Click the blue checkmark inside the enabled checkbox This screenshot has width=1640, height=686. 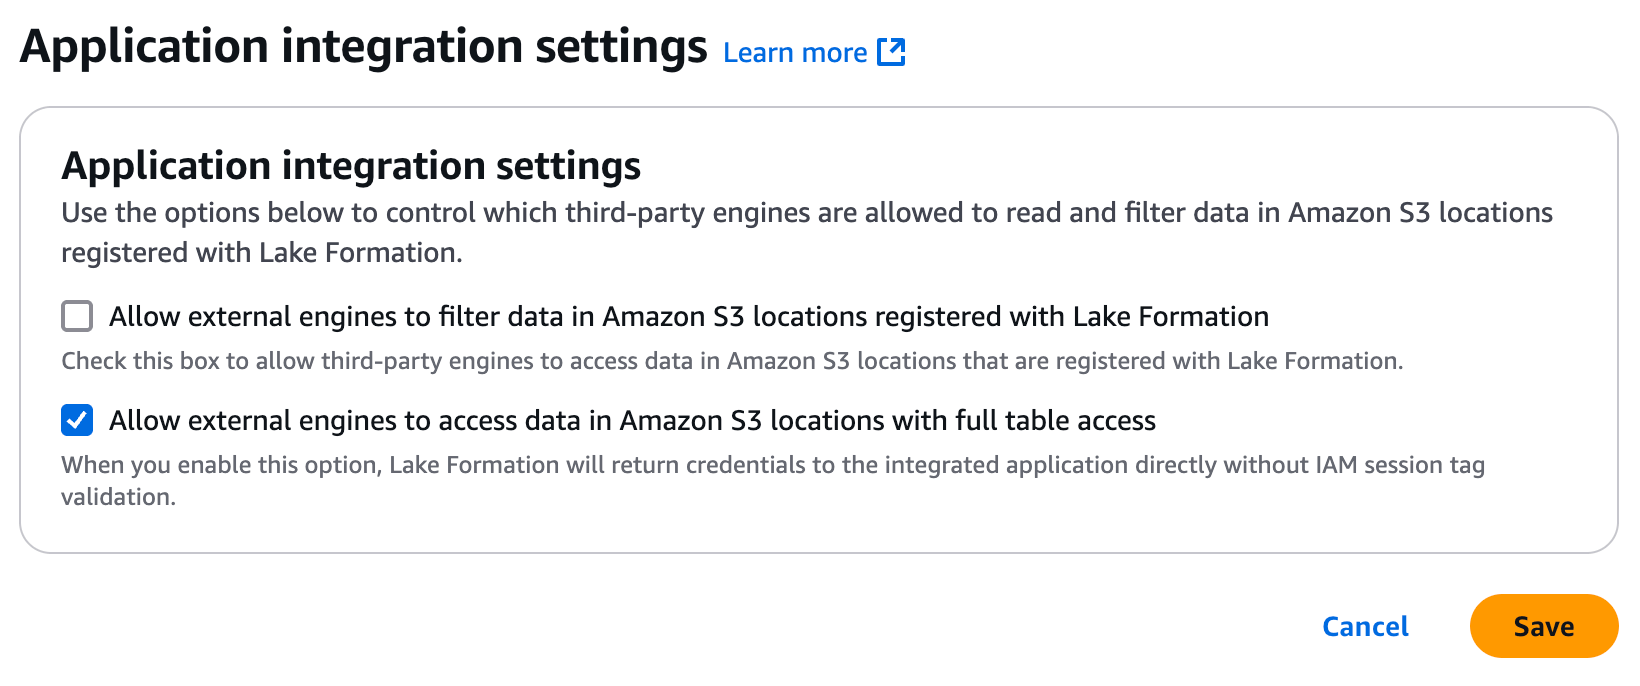tap(76, 420)
